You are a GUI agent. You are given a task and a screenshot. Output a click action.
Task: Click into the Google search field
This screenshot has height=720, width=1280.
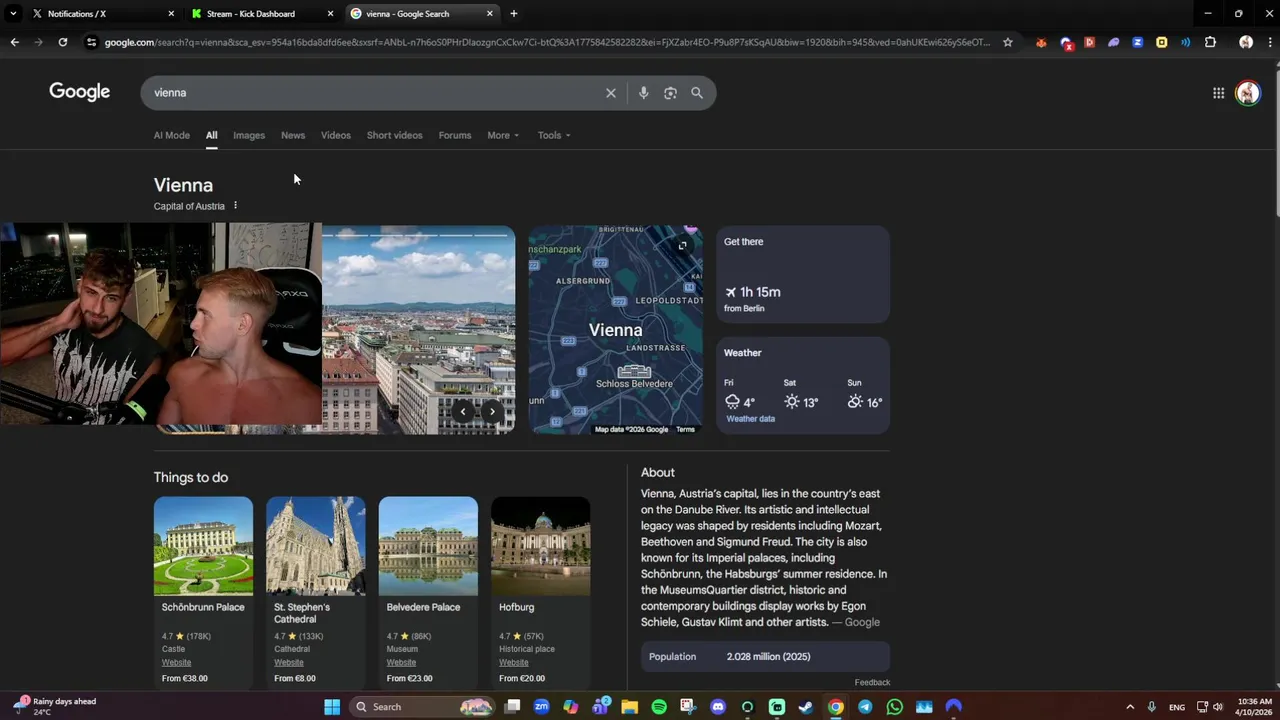pyautogui.click(x=375, y=93)
